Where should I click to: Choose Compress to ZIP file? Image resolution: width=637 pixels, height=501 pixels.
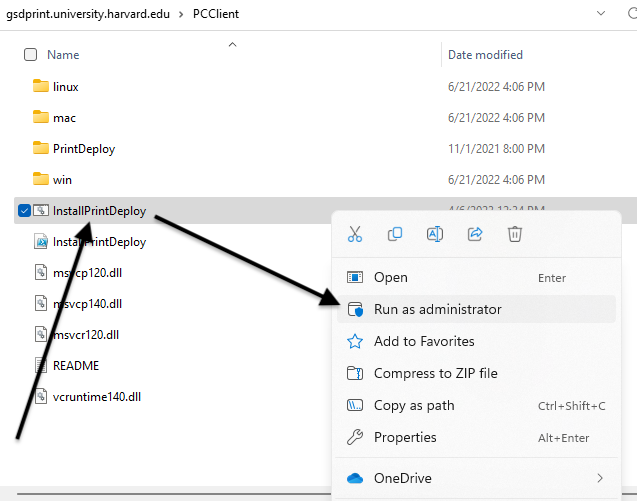click(435, 373)
